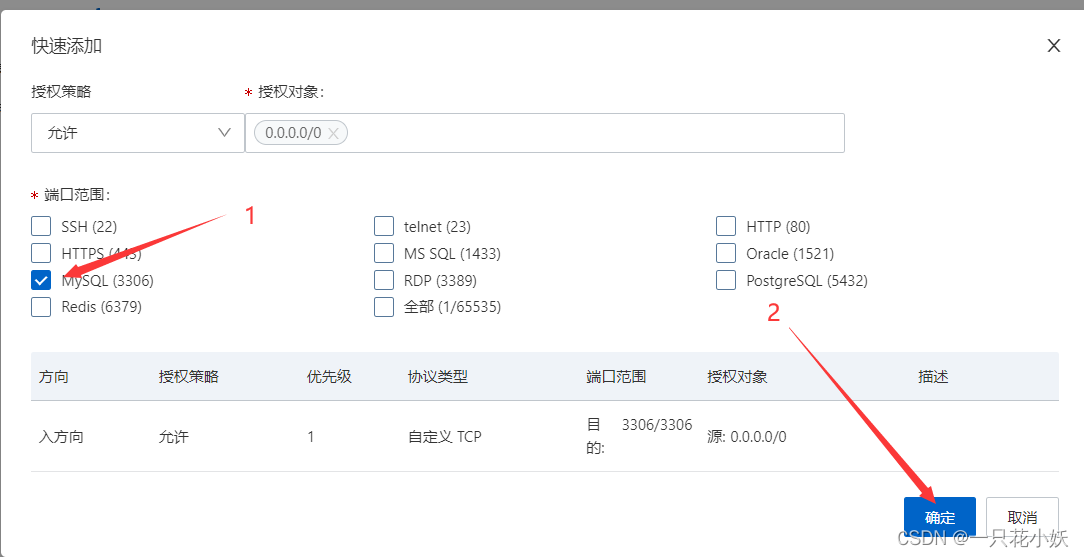Click the 端口范围 column header
This screenshot has width=1084, height=557.
click(616, 377)
